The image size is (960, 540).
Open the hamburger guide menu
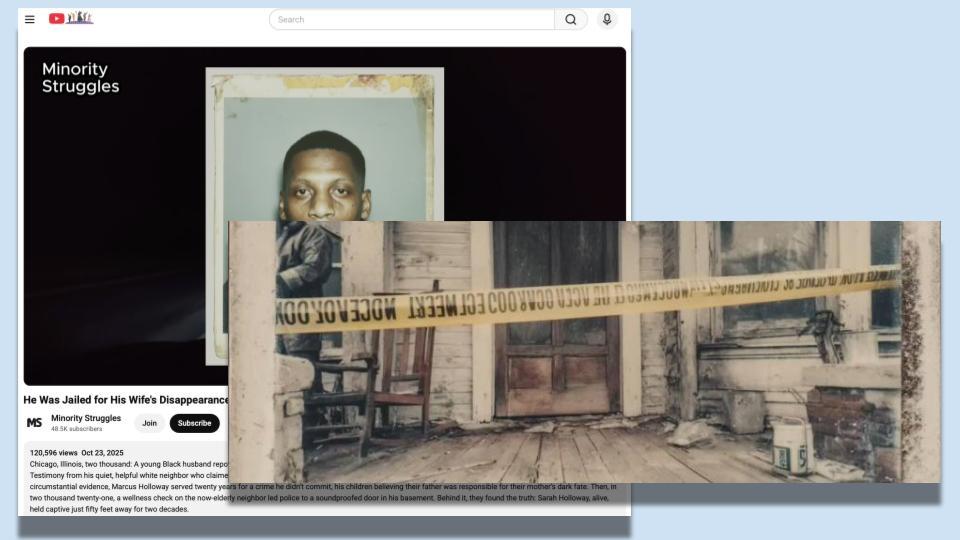tap(30, 19)
